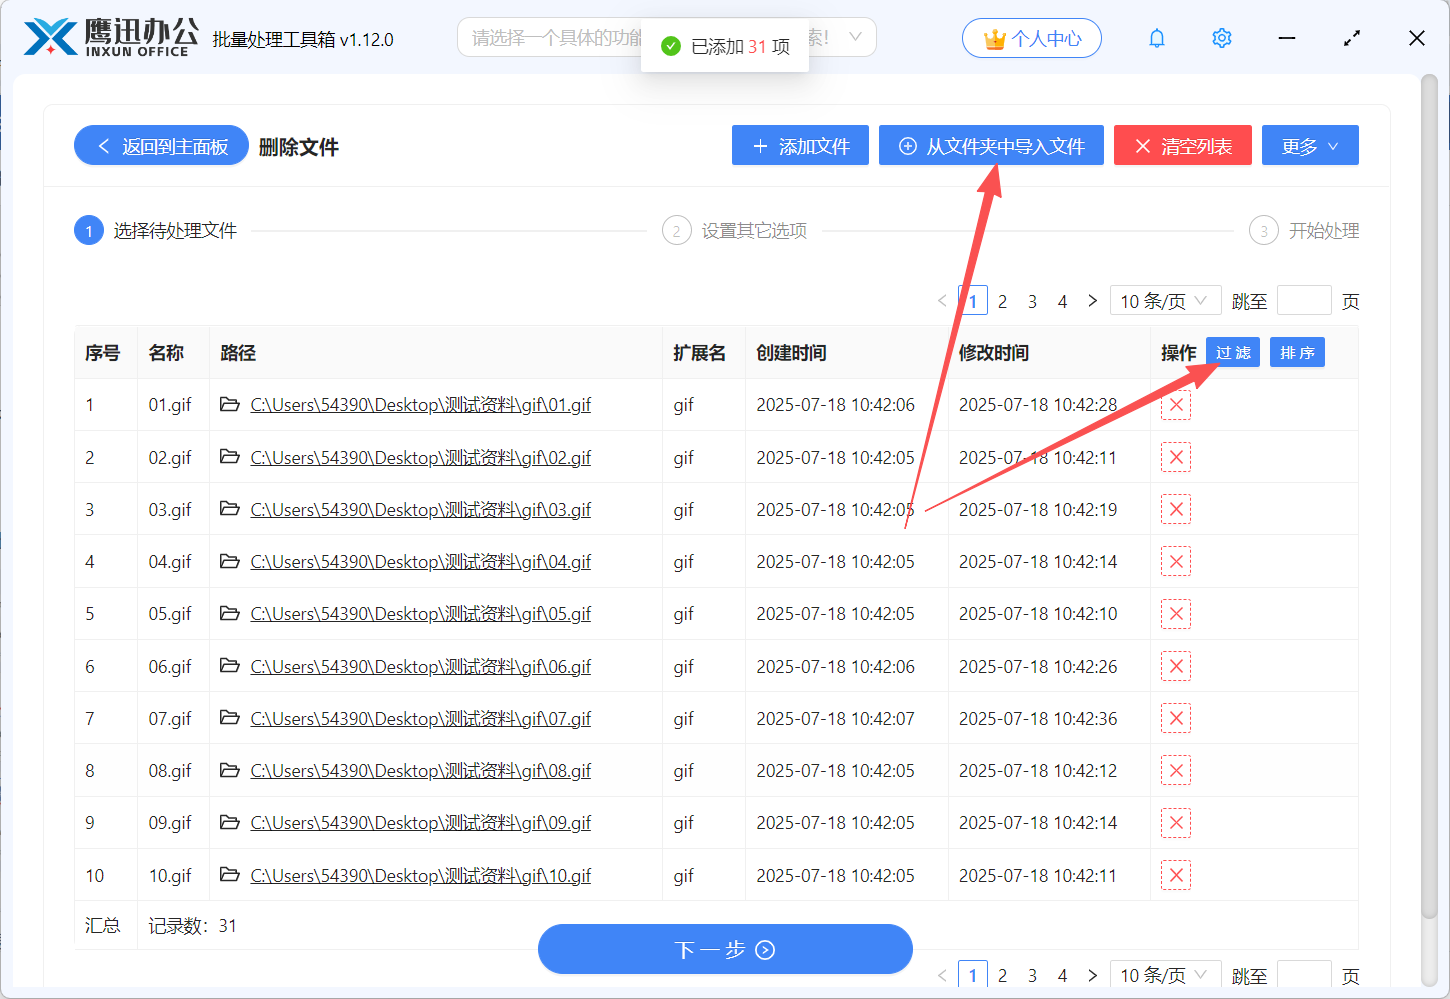Go to next page in top pager

coord(1092,301)
